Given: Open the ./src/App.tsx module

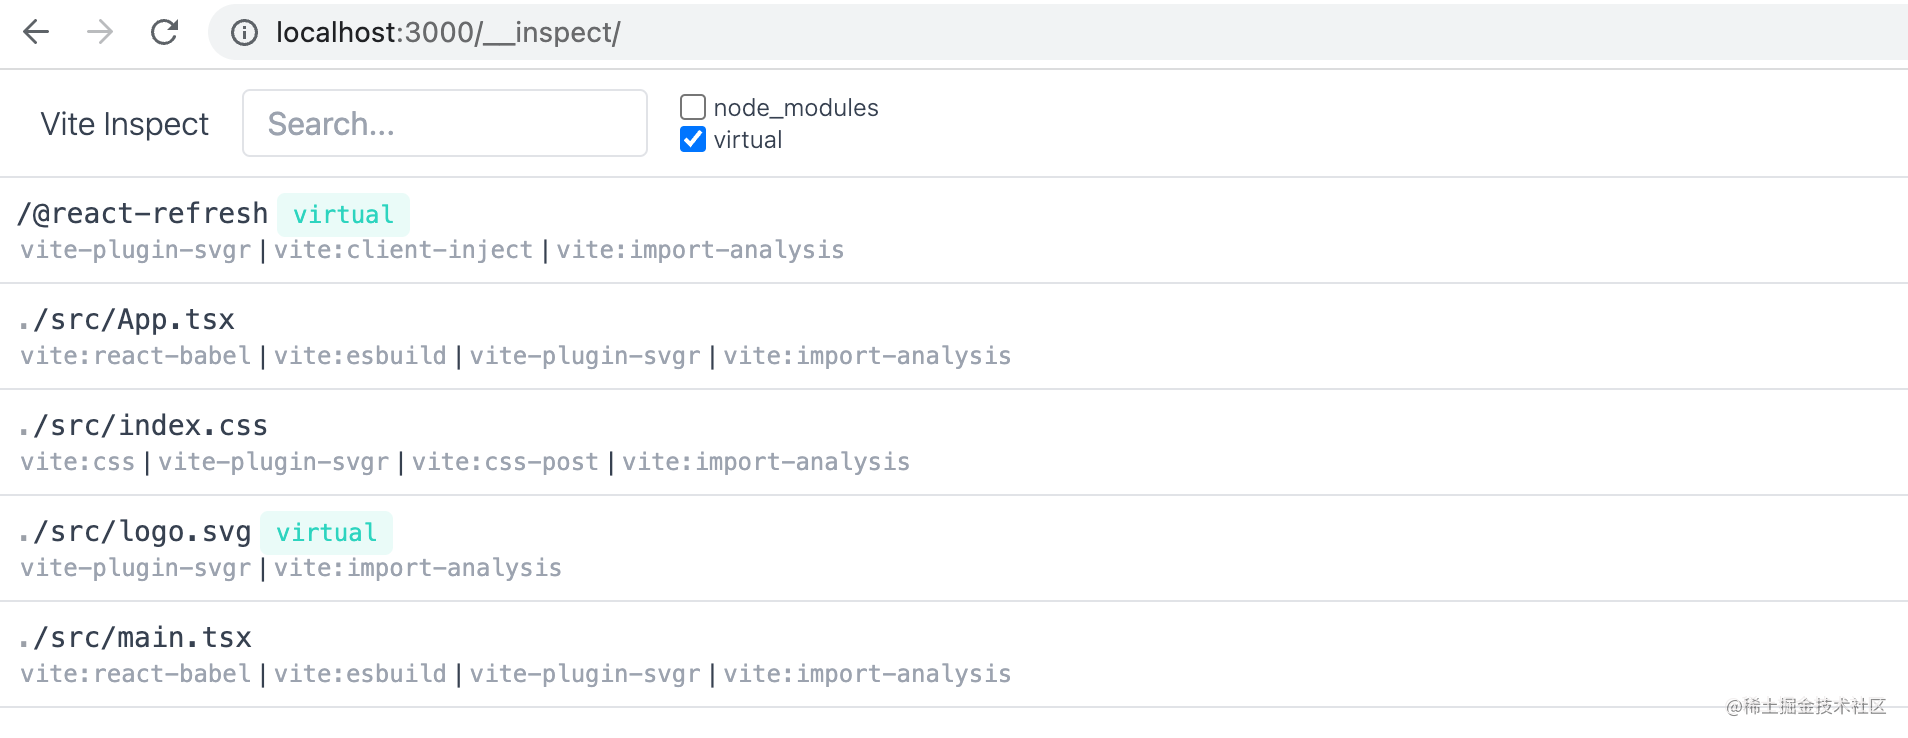Looking at the screenshot, I should tap(127, 320).
